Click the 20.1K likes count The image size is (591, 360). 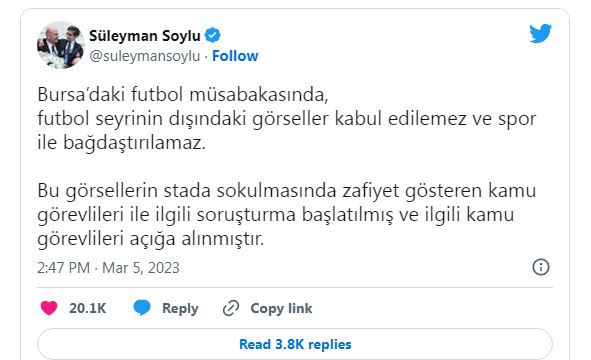tap(87, 308)
